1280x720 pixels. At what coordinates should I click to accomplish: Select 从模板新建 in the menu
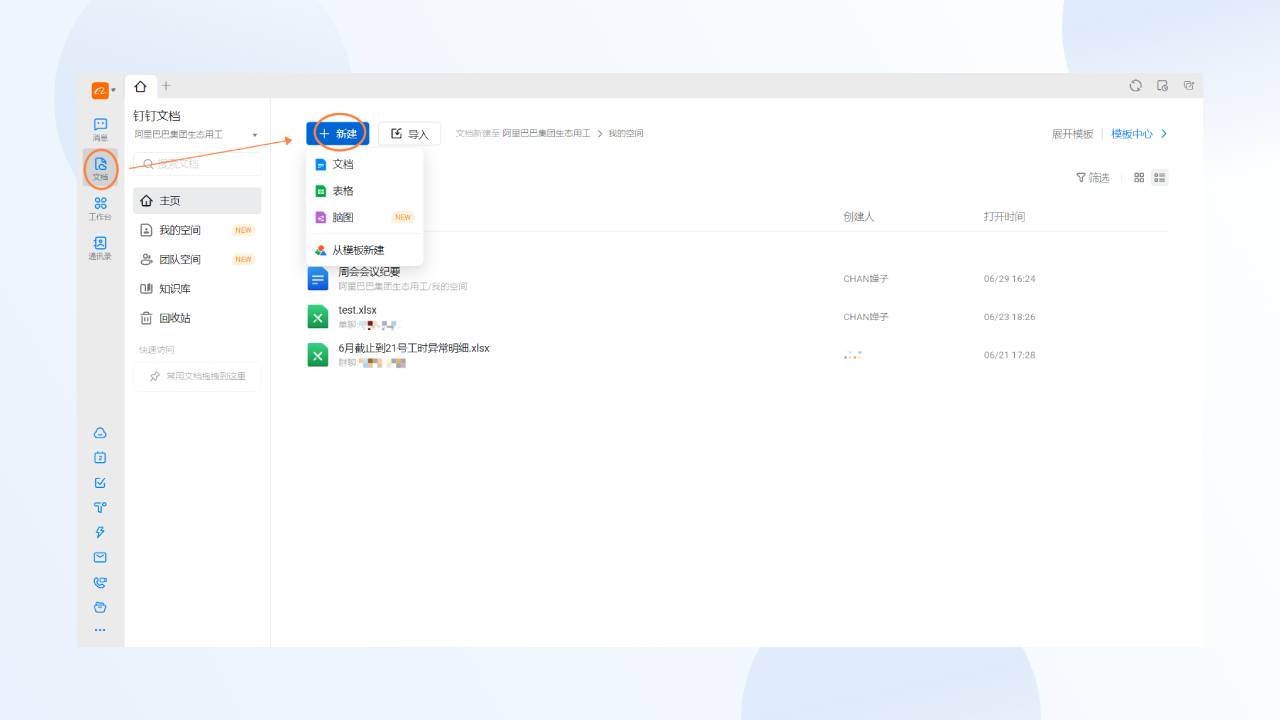[360, 249]
